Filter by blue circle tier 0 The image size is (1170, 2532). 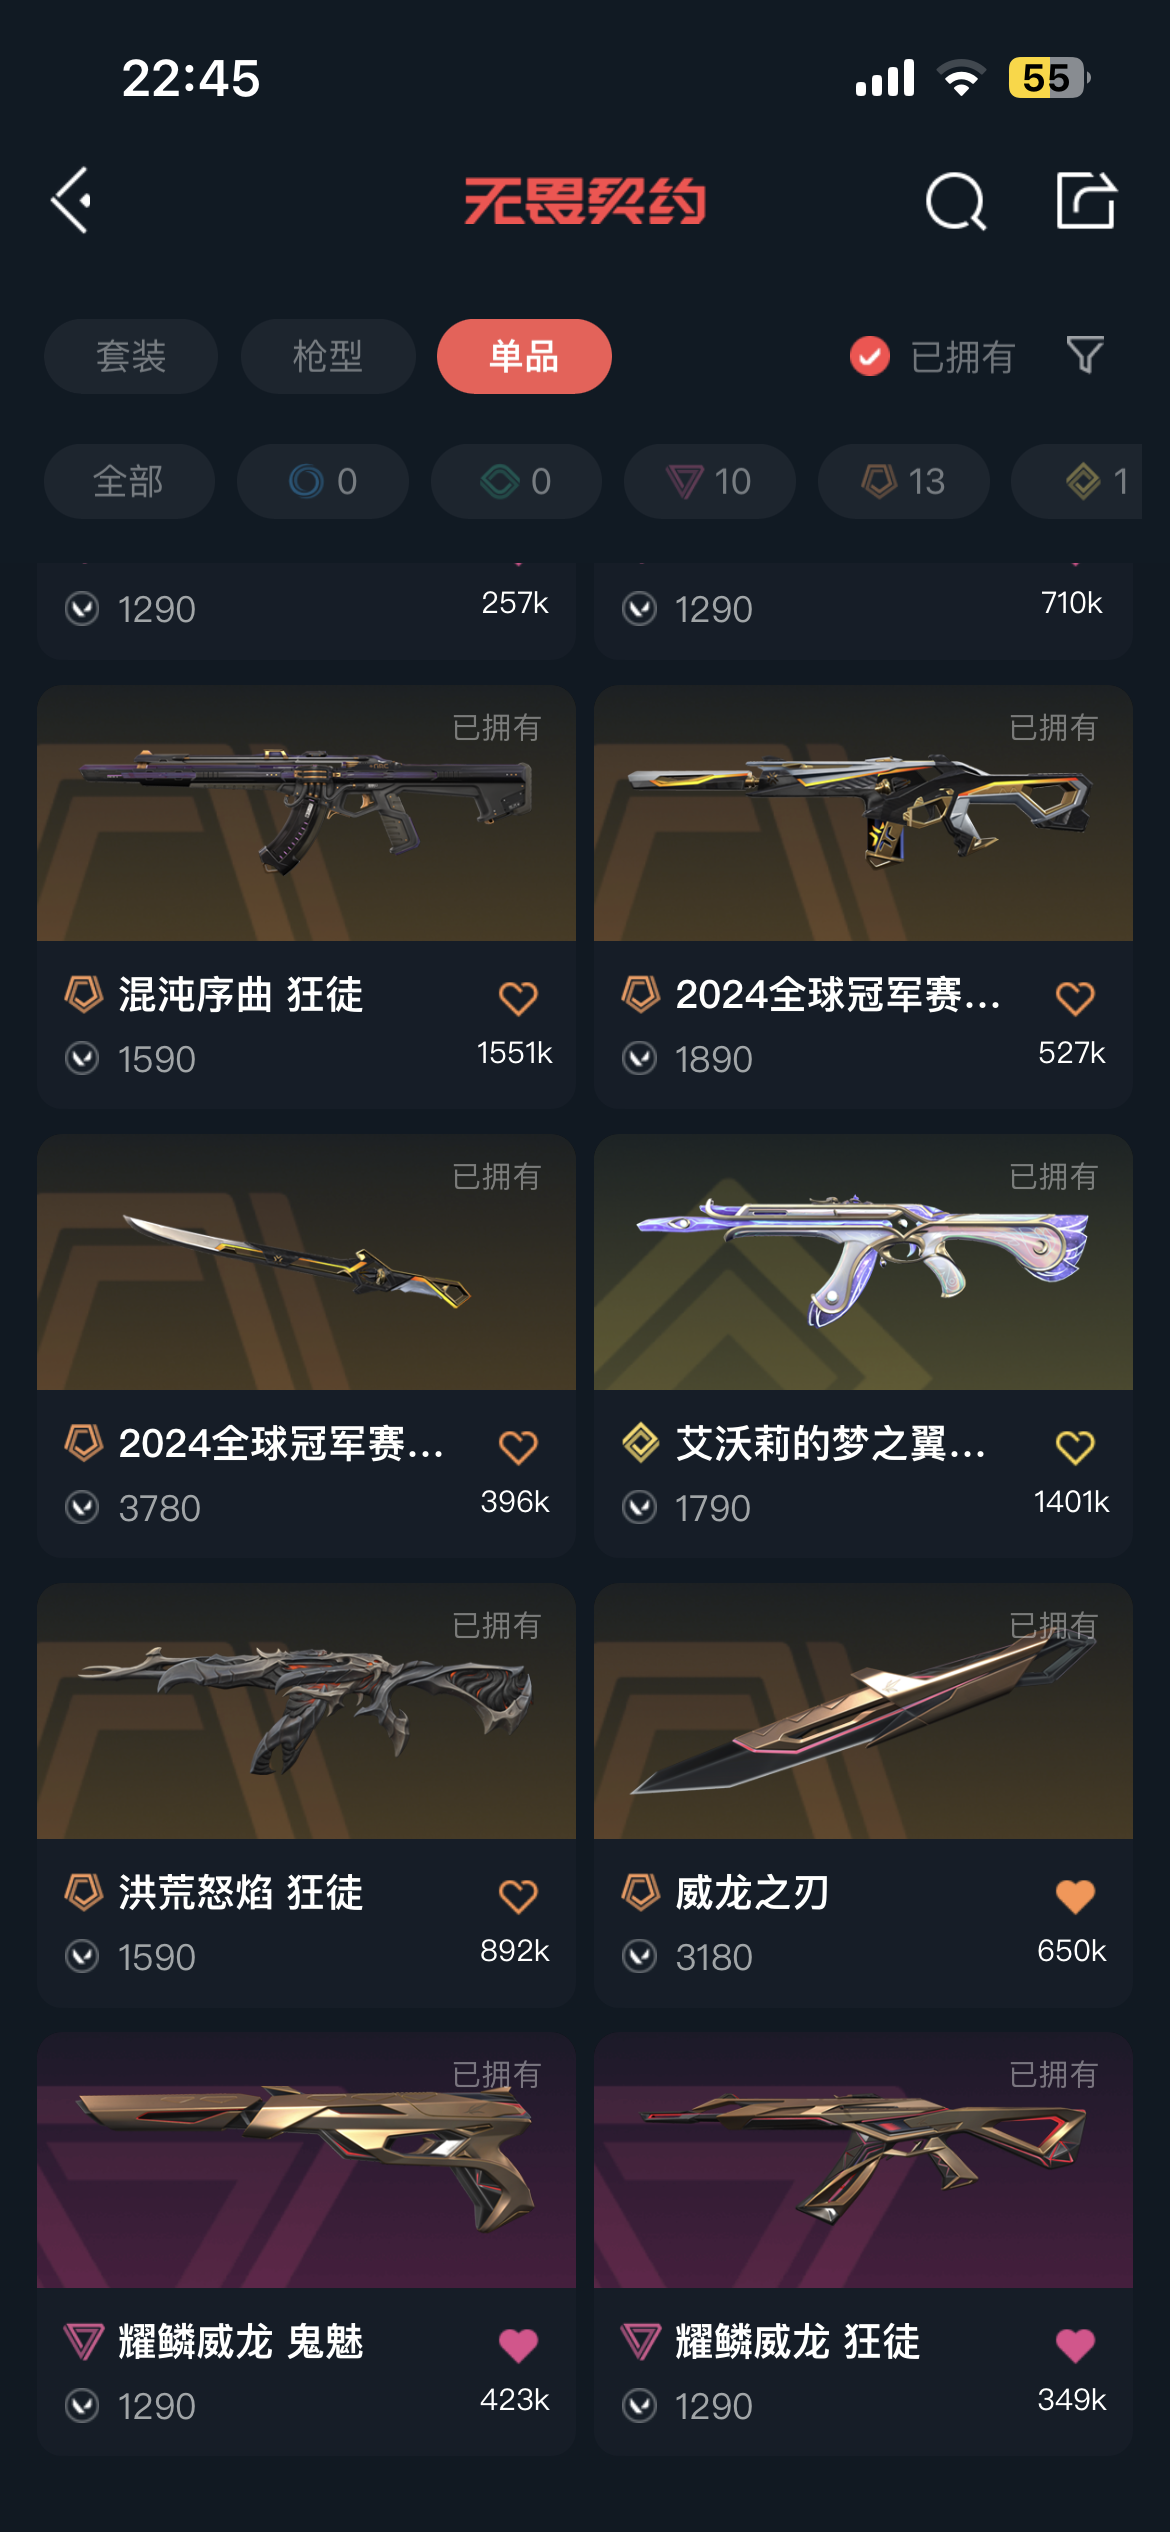tap(323, 481)
